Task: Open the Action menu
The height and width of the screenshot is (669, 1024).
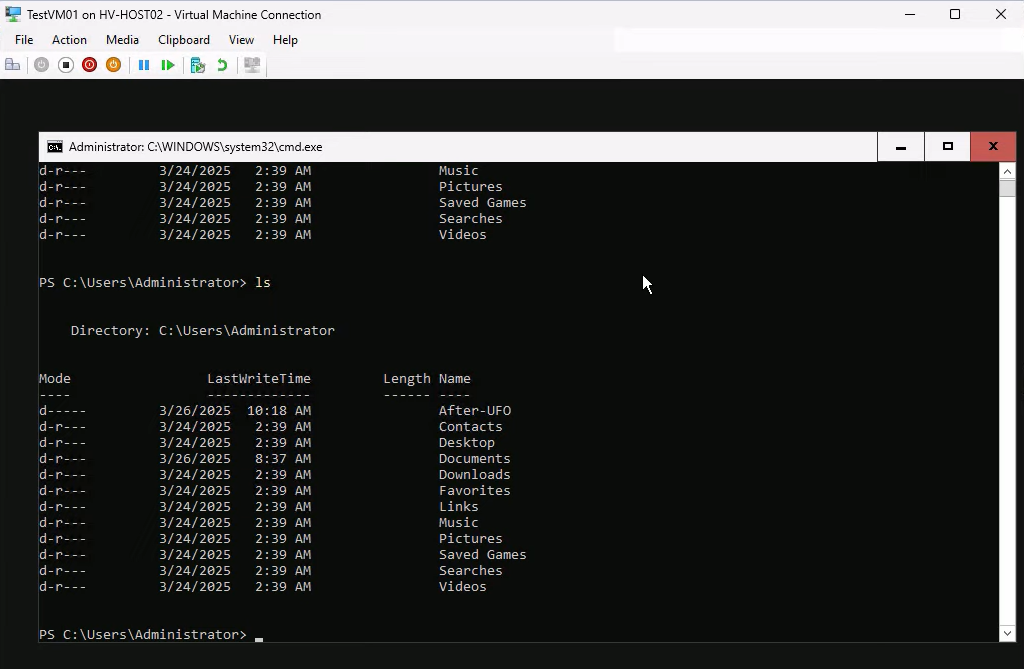Action: click(69, 40)
